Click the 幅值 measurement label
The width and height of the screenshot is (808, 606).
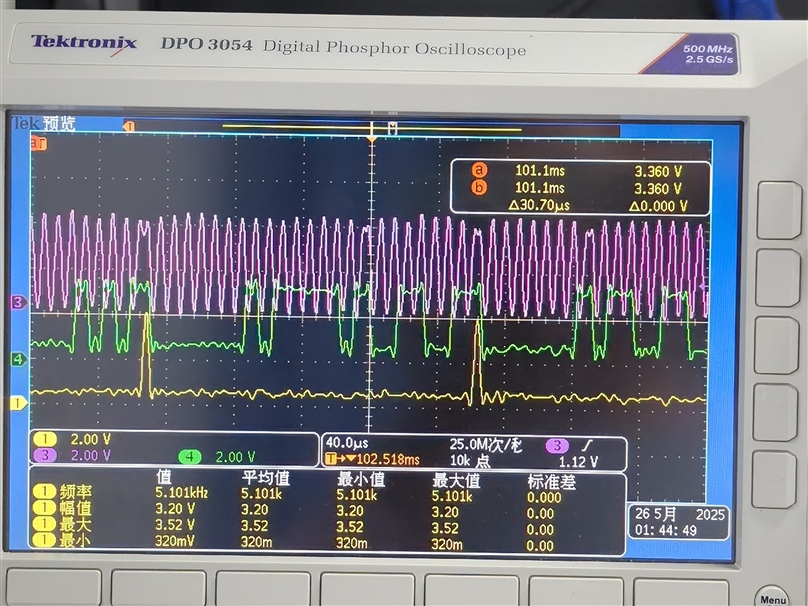[76, 508]
